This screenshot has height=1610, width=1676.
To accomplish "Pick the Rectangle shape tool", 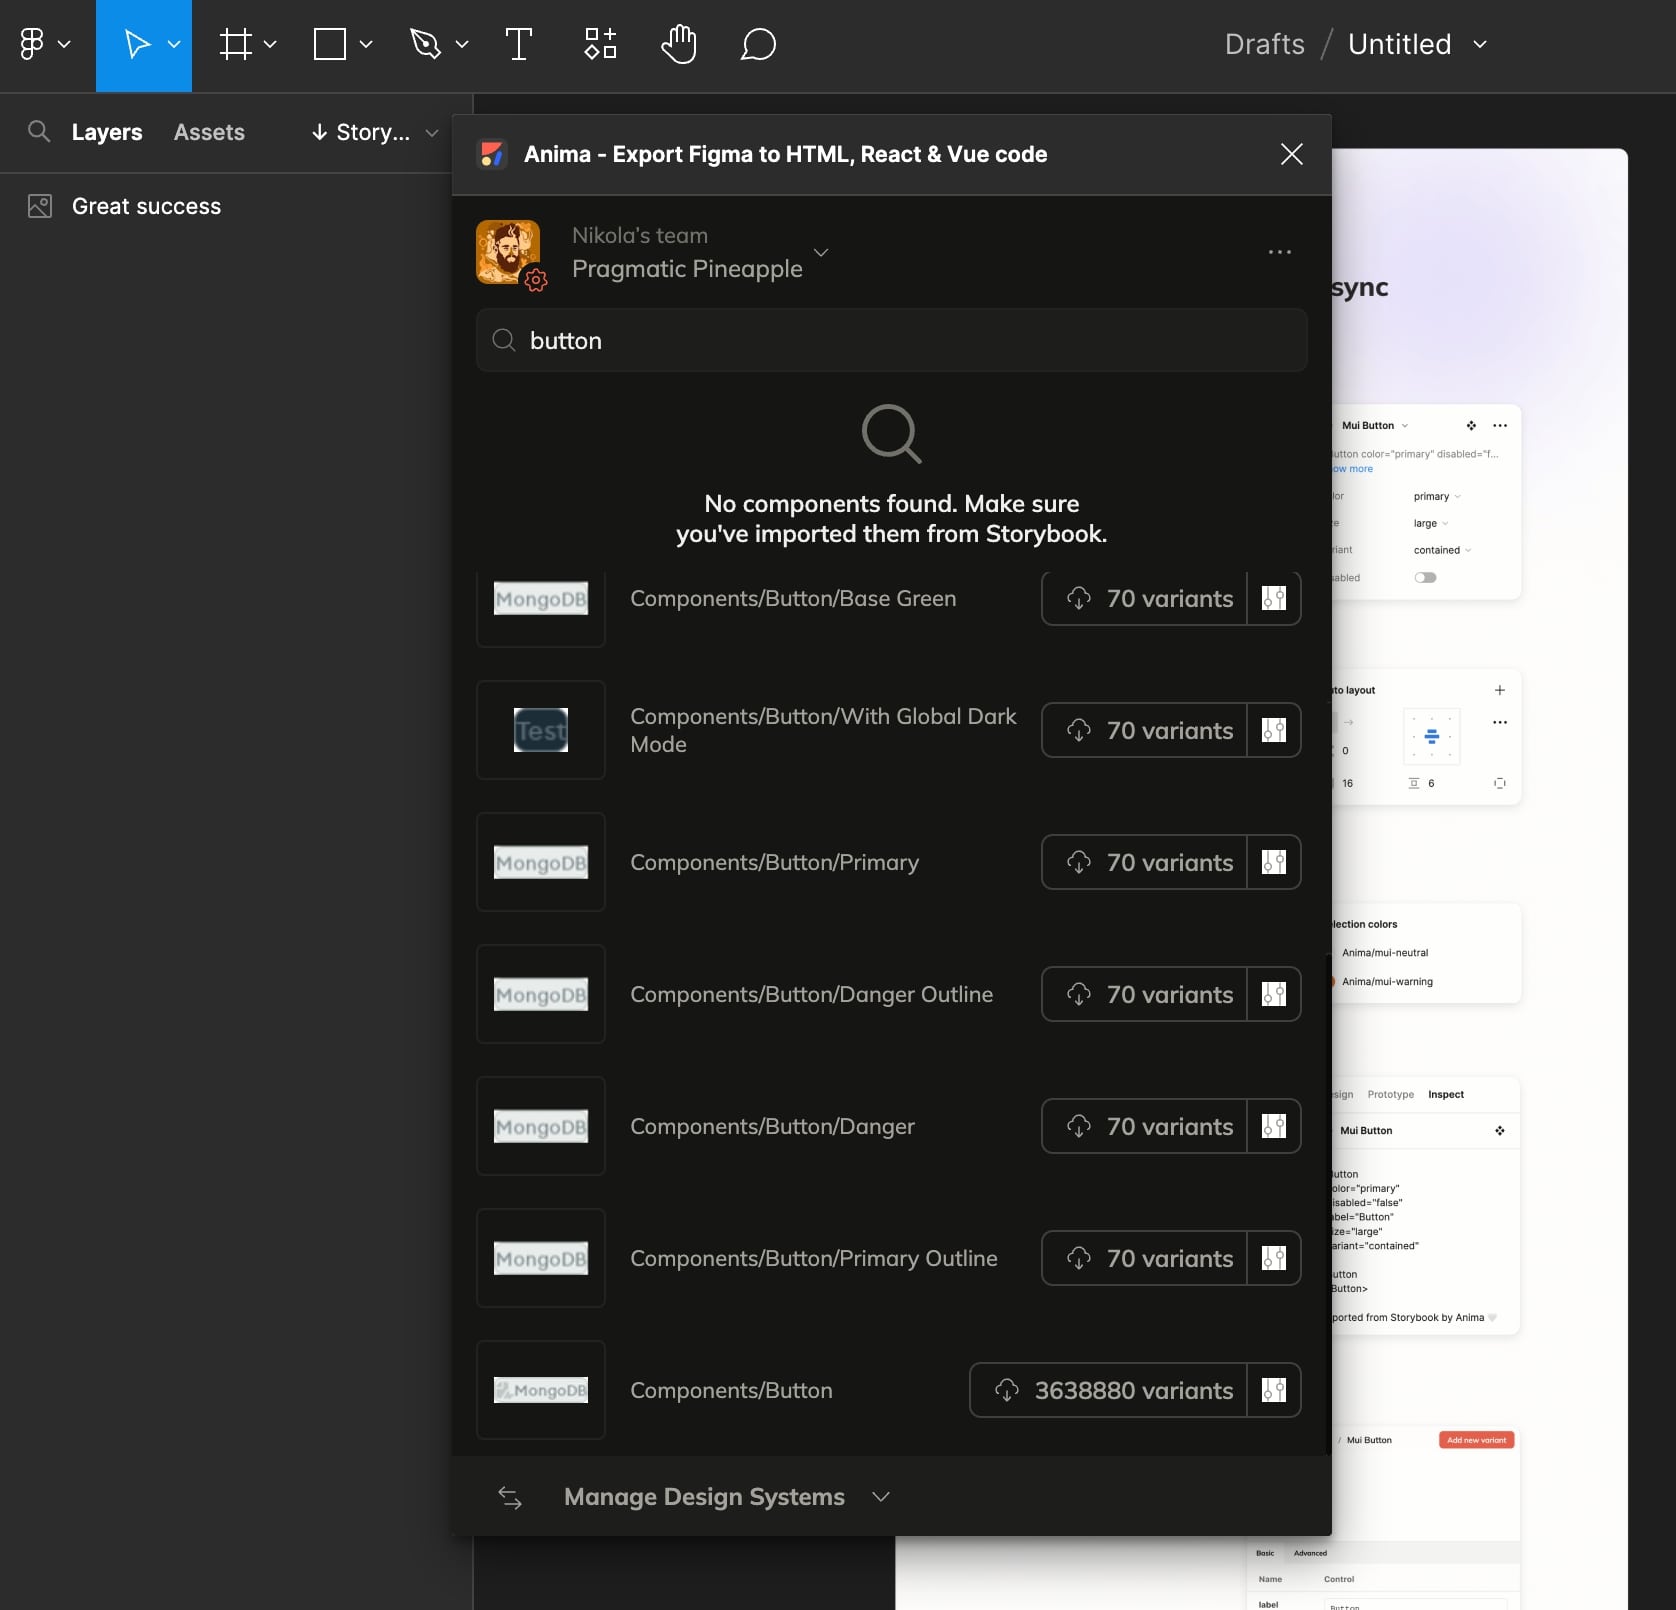I will [x=330, y=45].
